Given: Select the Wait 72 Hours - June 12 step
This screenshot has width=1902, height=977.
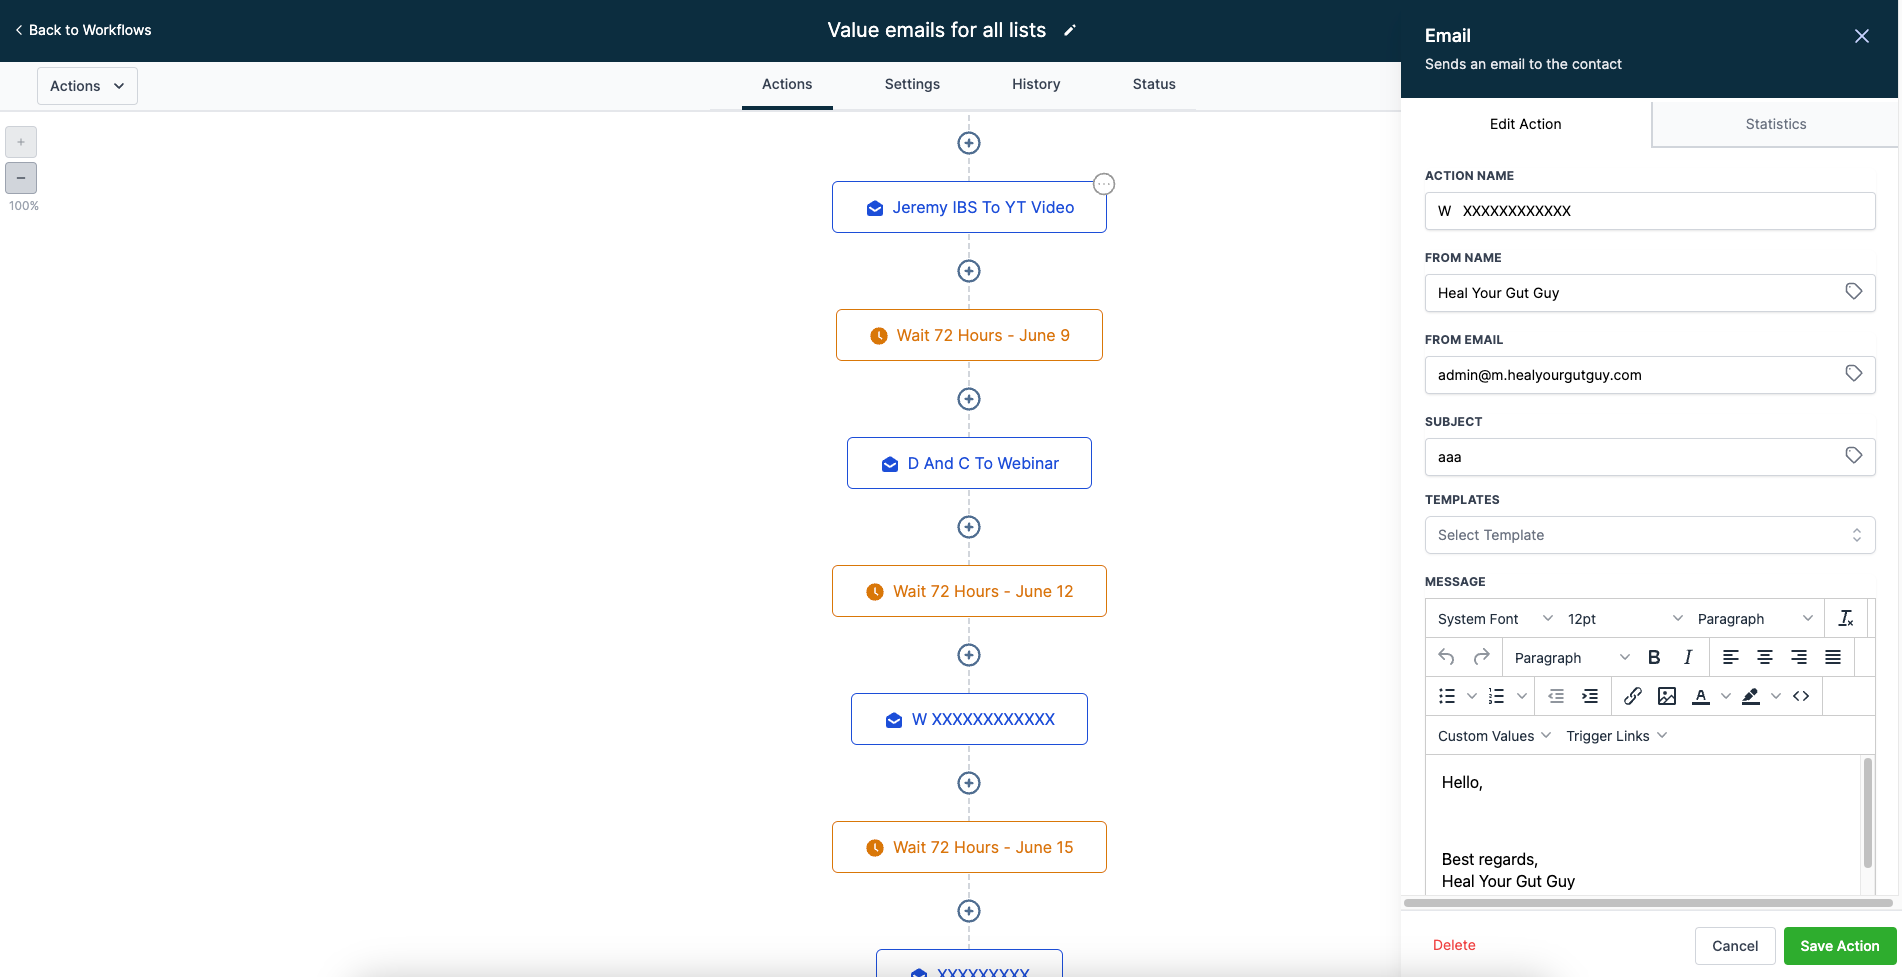Looking at the screenshot, I should tap(969, 591).
